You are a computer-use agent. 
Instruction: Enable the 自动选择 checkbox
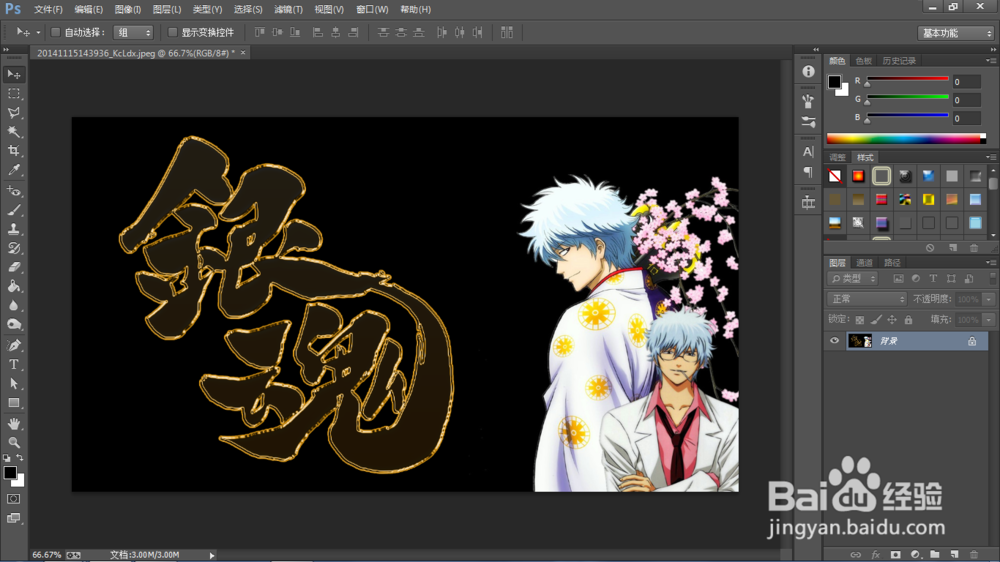click(x=55, y=32)
